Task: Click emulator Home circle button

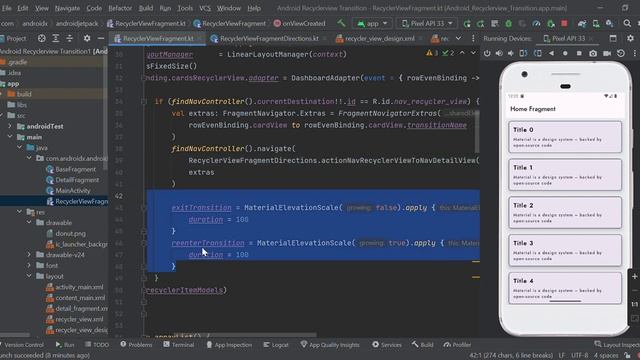Action: pos(565,53)
